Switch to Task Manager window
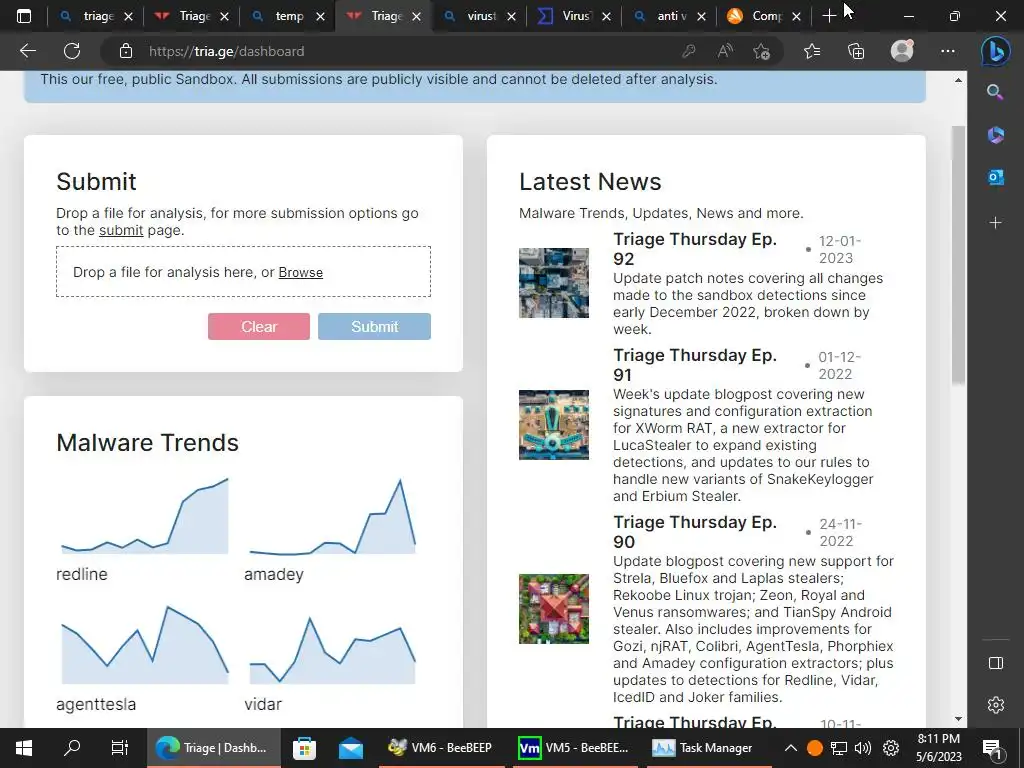 [703, 748]
